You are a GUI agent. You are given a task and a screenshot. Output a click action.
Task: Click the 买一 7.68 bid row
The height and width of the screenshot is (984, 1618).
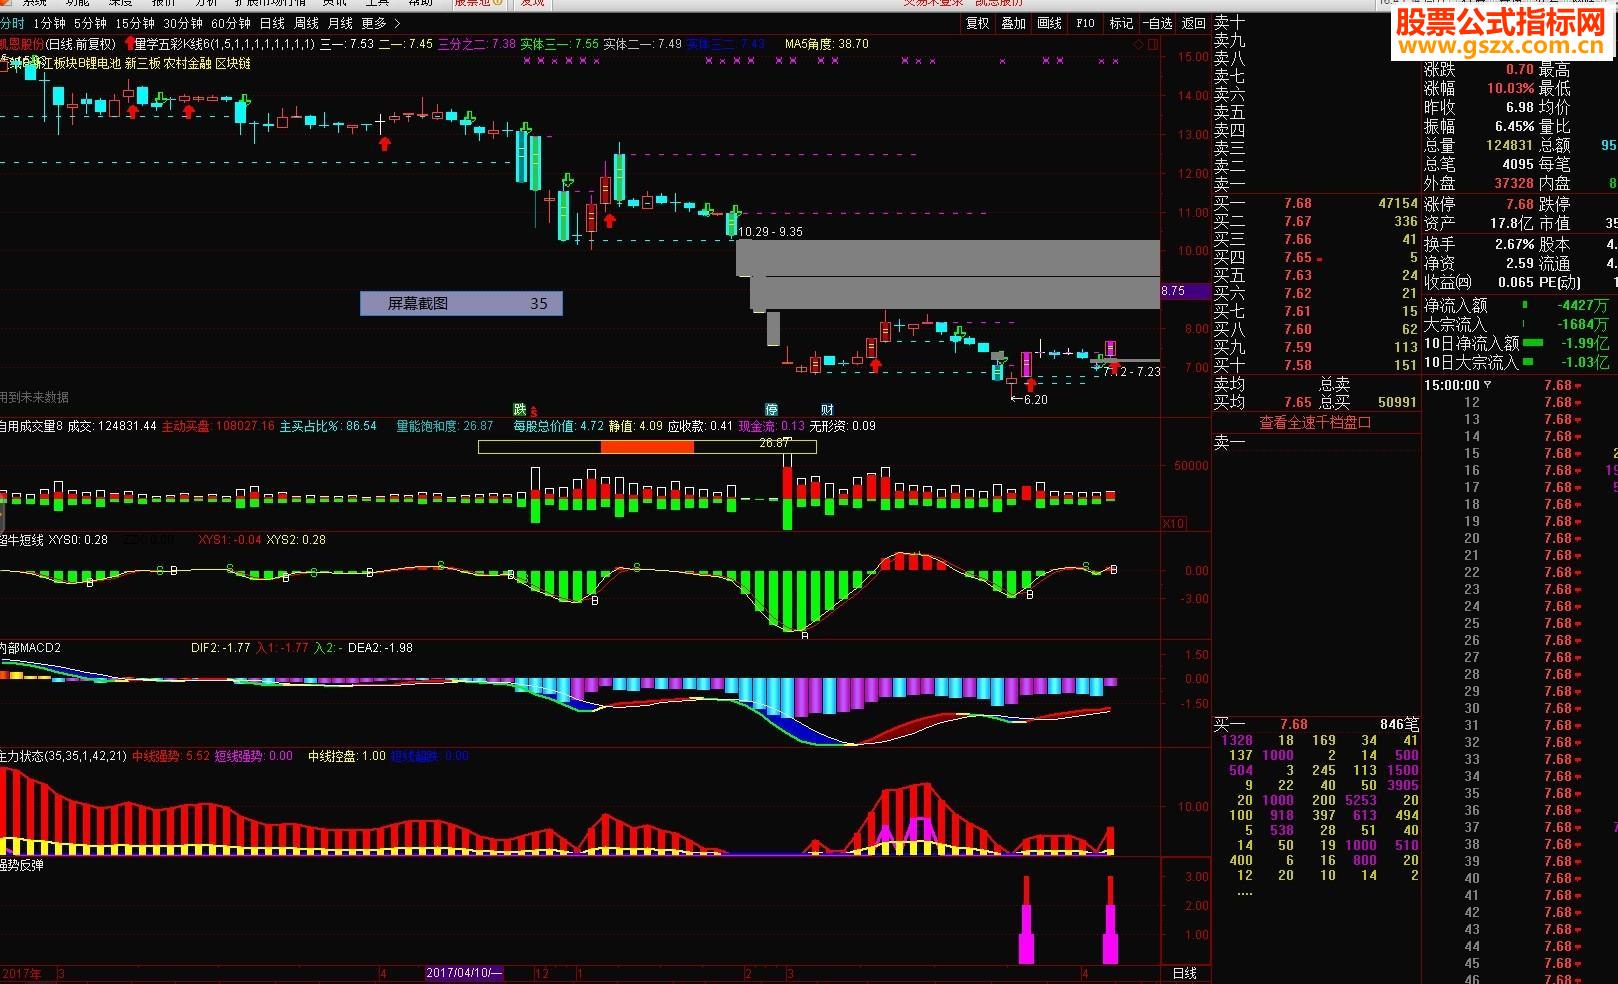pyautogui.click(x=1316, y=203)
